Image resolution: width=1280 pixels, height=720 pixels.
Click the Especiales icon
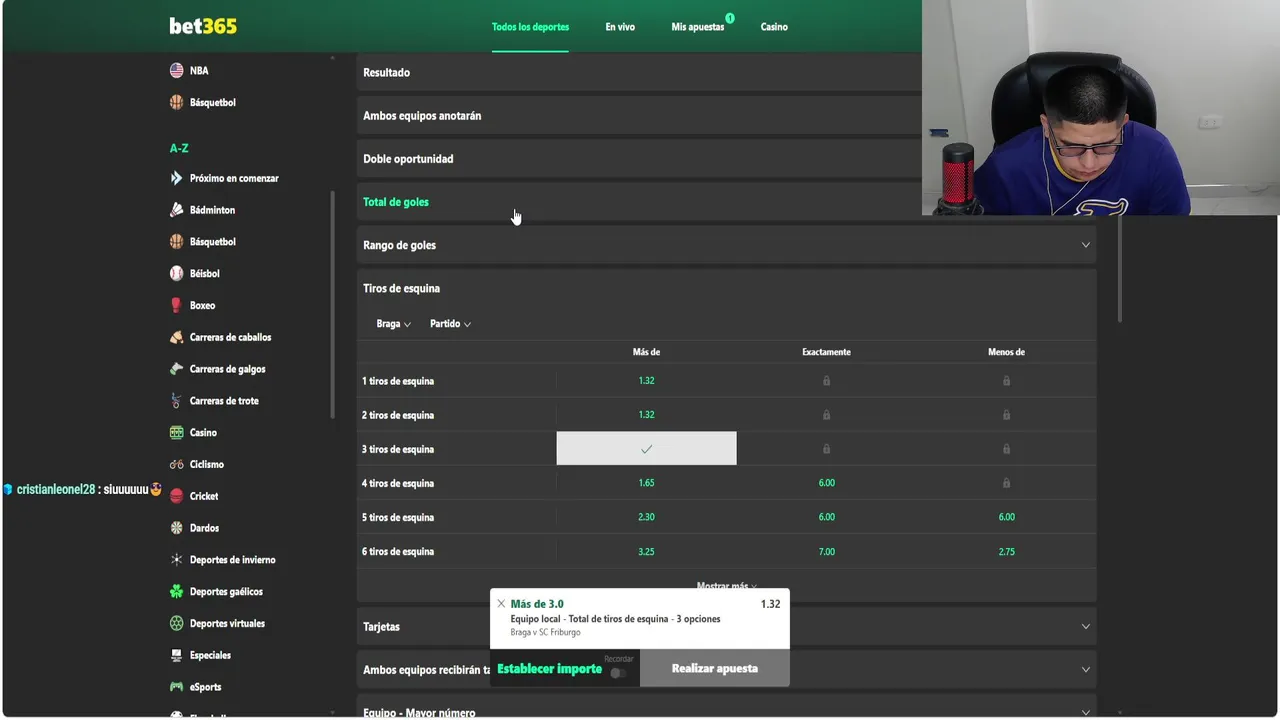pyautogui.click(x=176, y=655)
